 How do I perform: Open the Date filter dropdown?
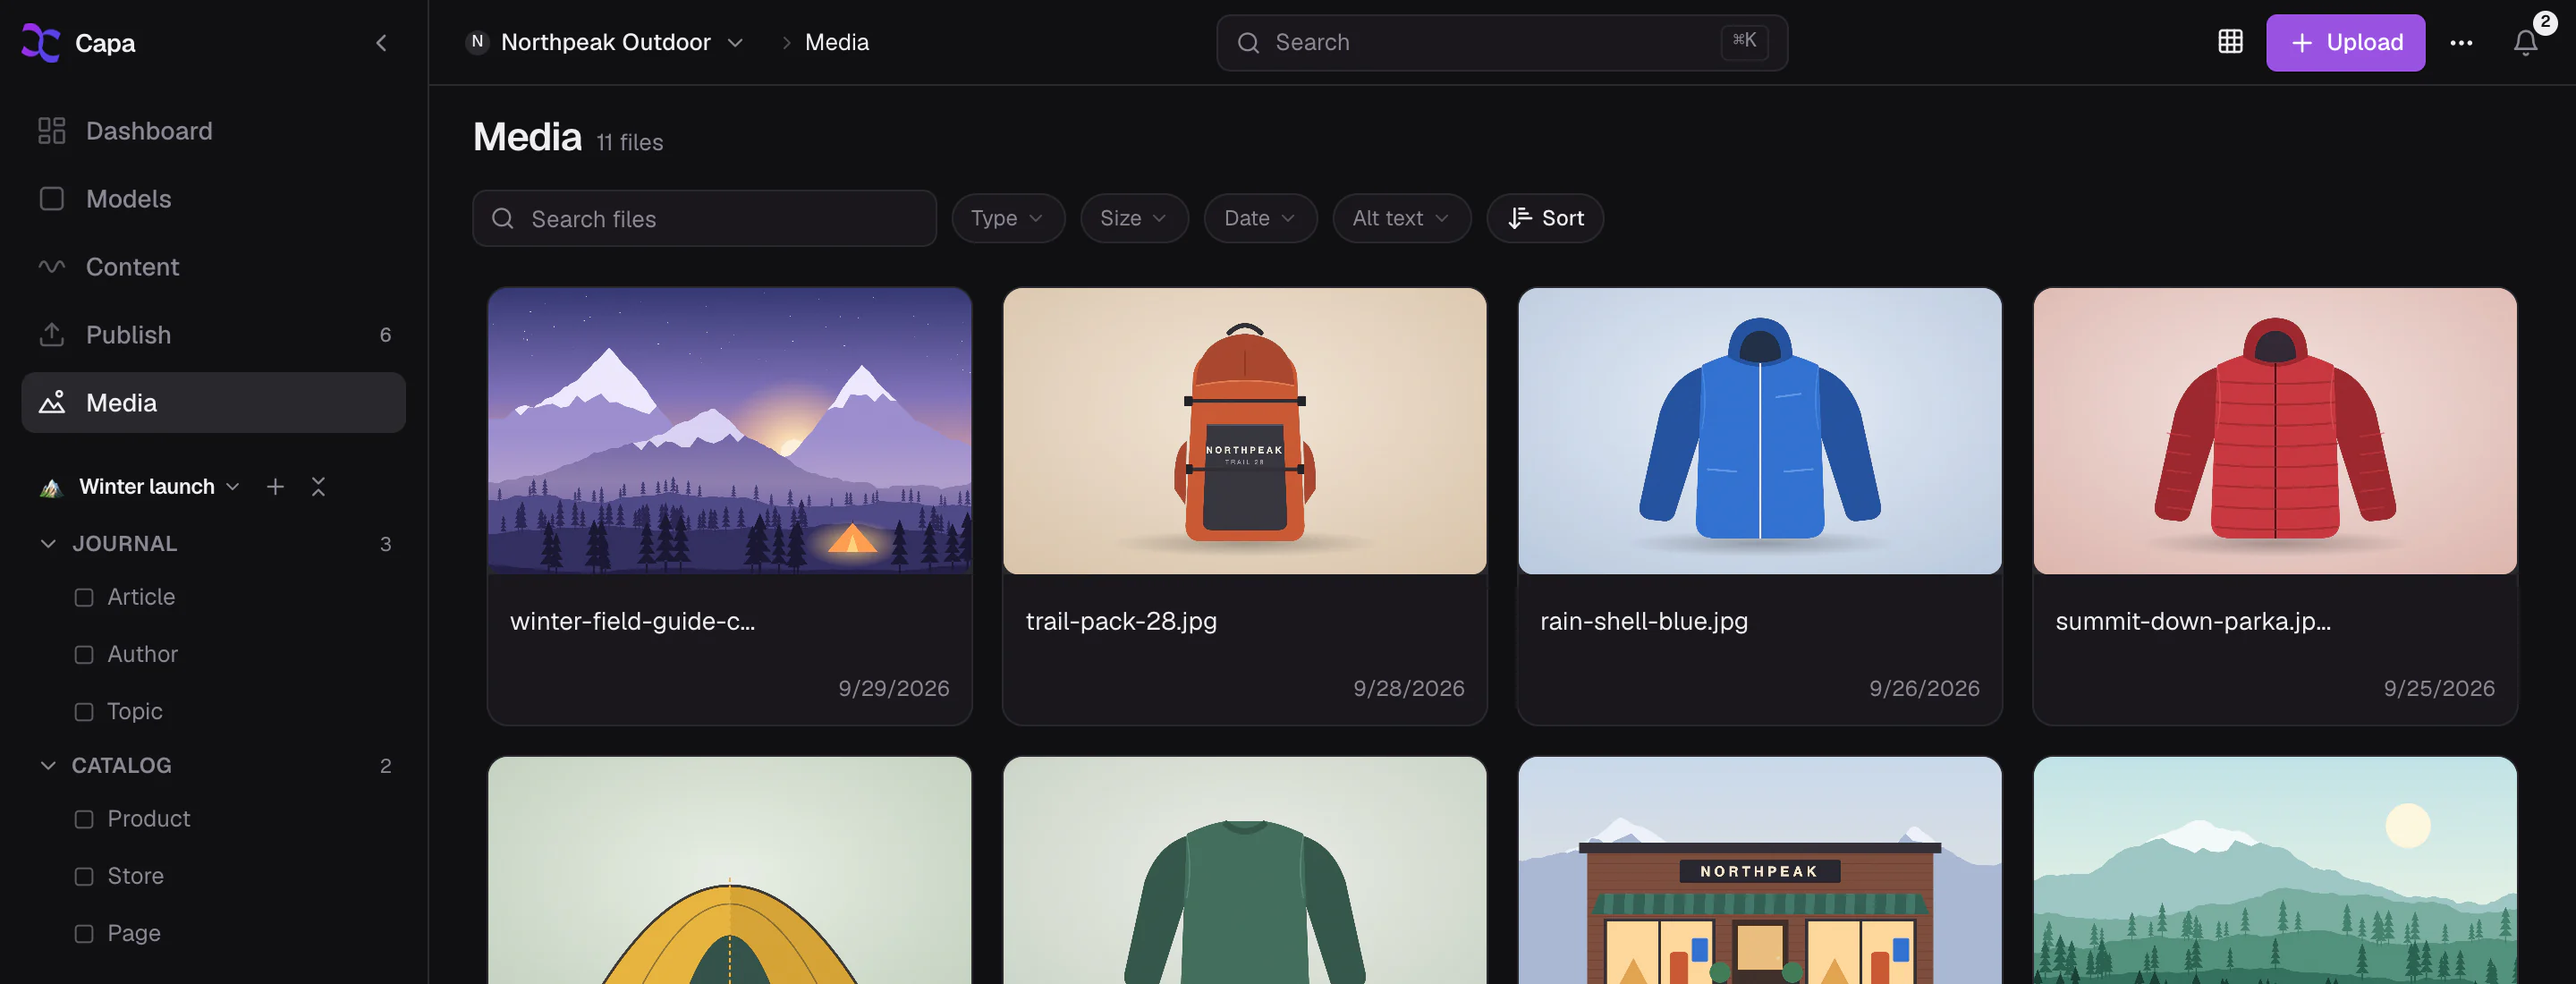pos(1260,218)
